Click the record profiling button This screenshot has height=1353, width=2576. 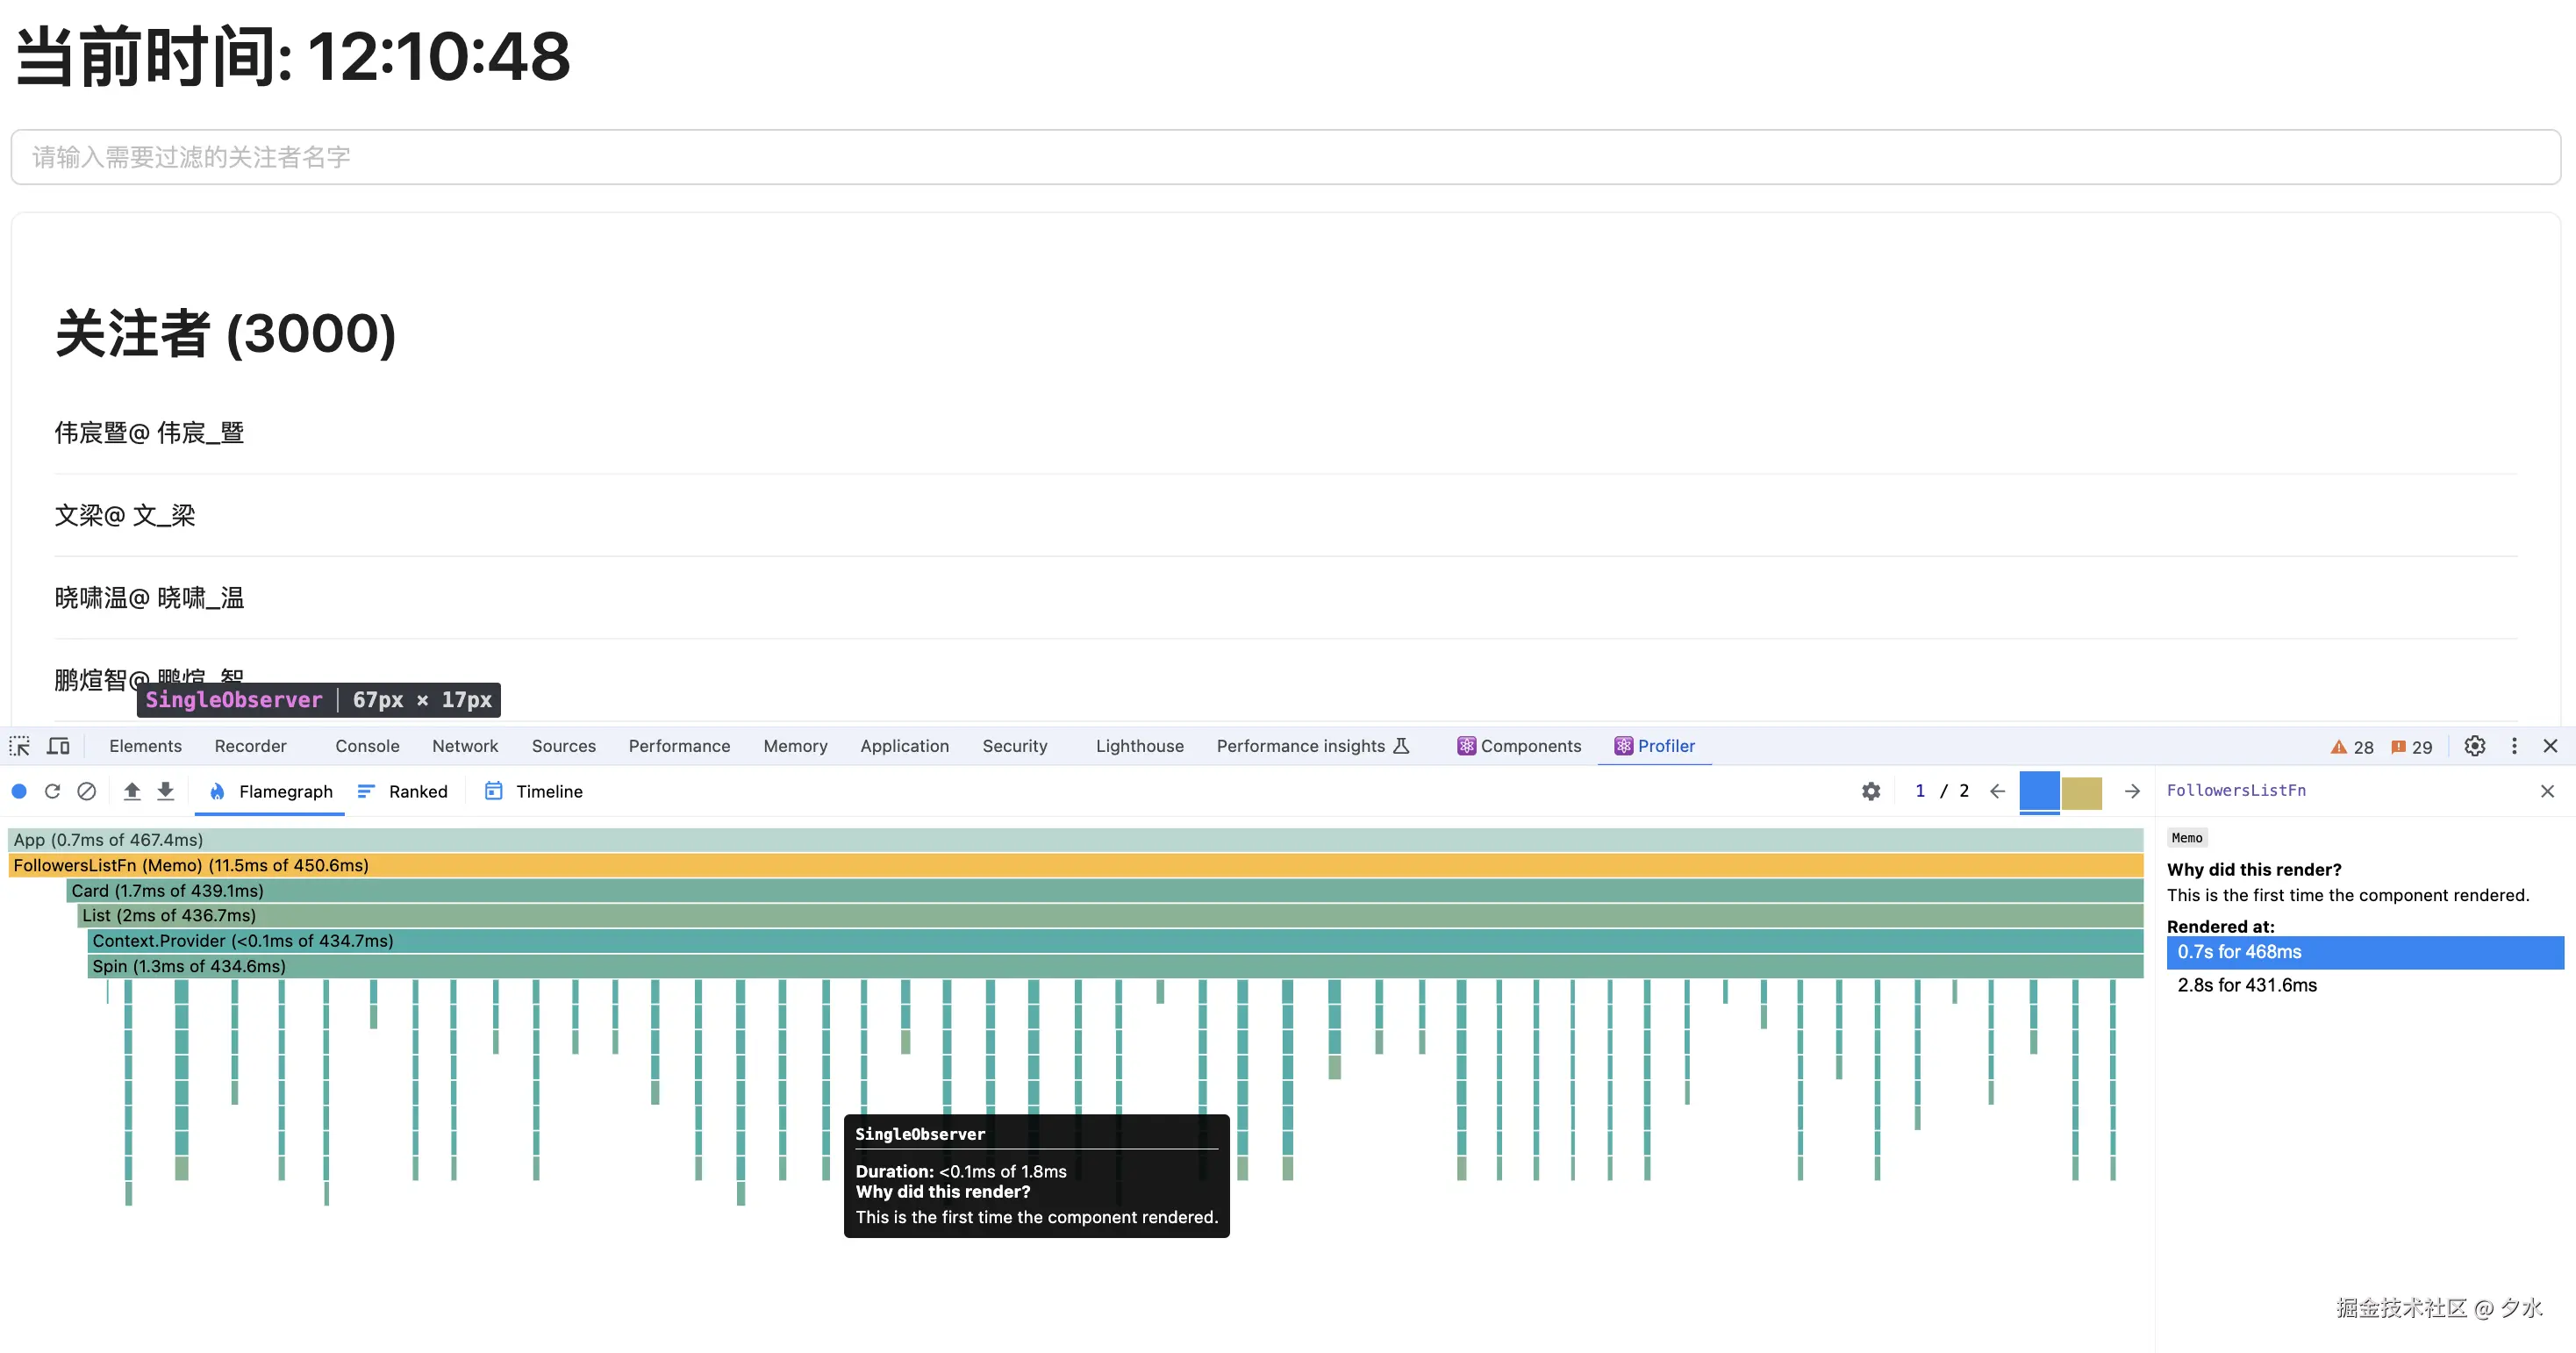(x=19, y=791)
